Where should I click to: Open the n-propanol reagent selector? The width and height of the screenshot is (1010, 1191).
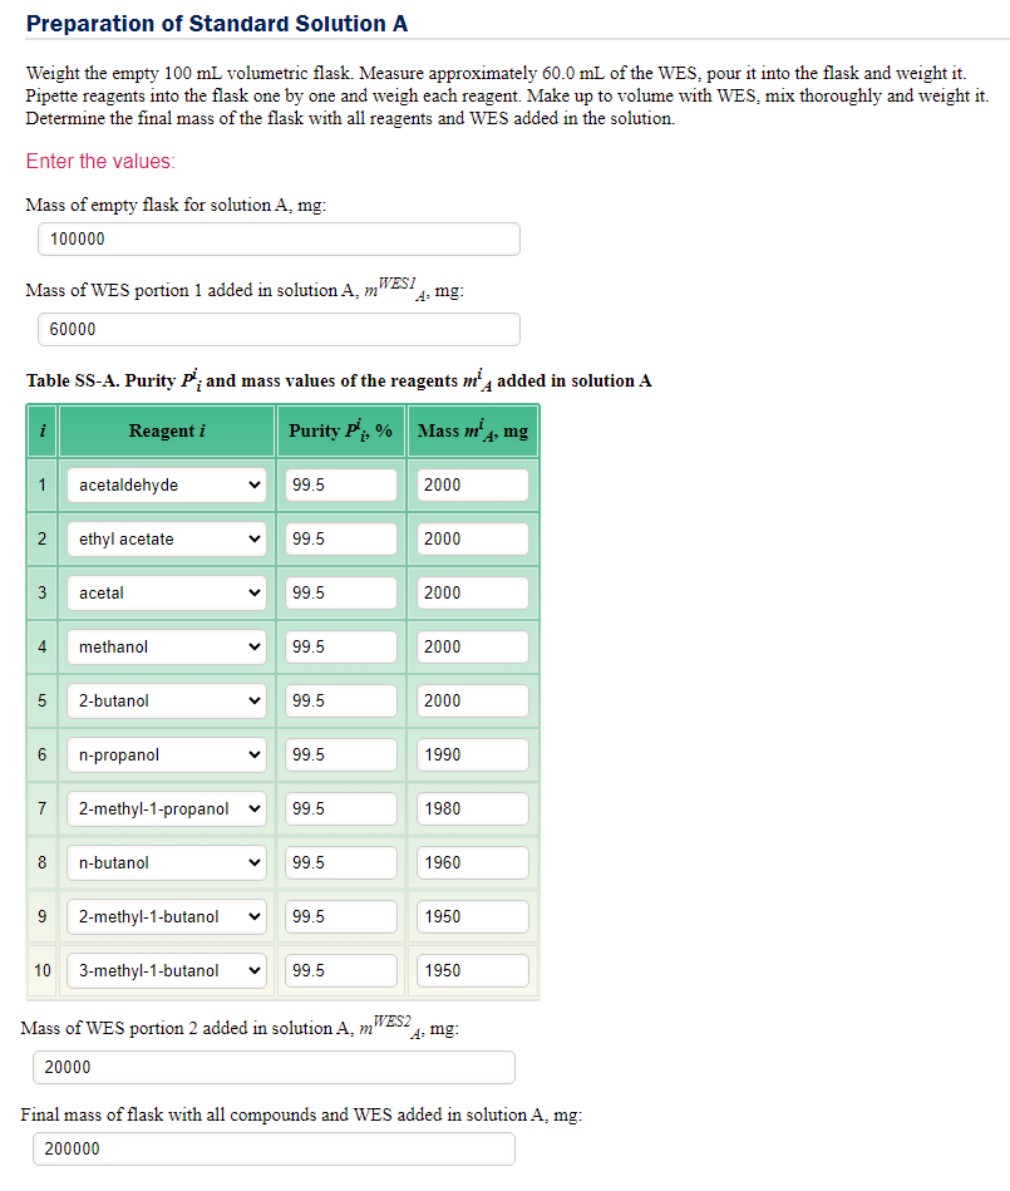pyautogui.click(x=166, y=755)
